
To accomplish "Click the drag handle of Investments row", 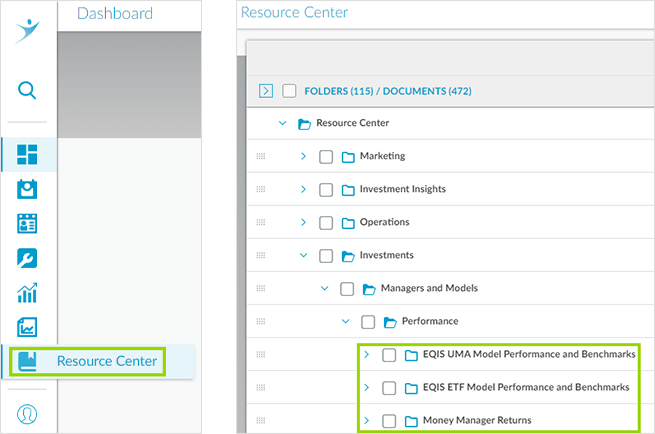I will tap(261, 255).
